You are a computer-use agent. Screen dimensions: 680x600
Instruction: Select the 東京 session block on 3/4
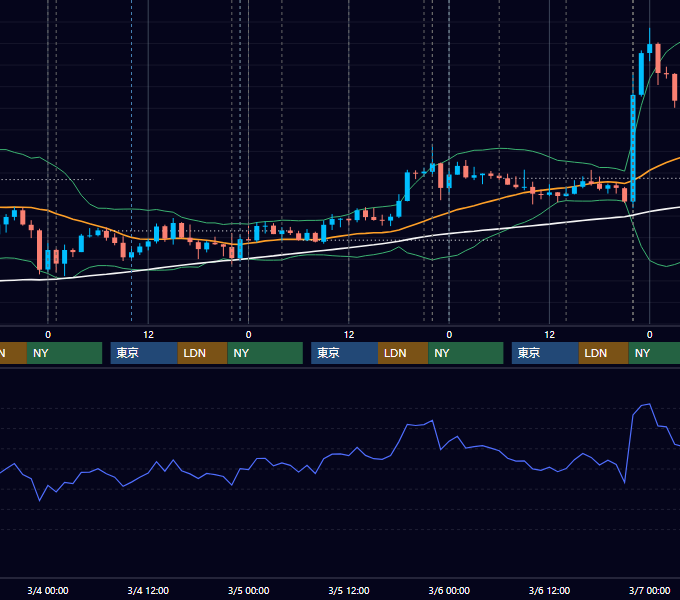pos(144,353)
